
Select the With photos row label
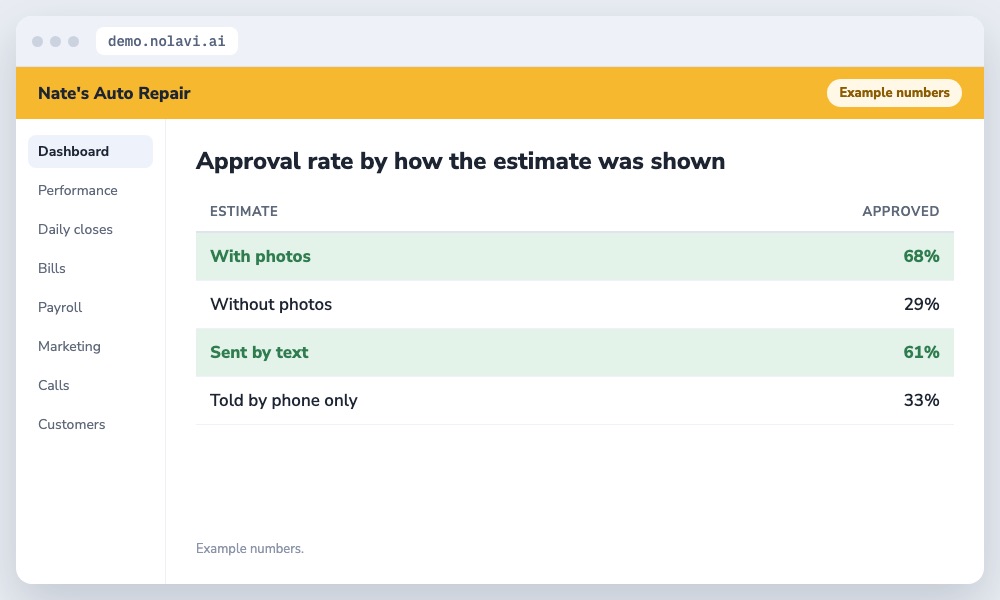260,256
